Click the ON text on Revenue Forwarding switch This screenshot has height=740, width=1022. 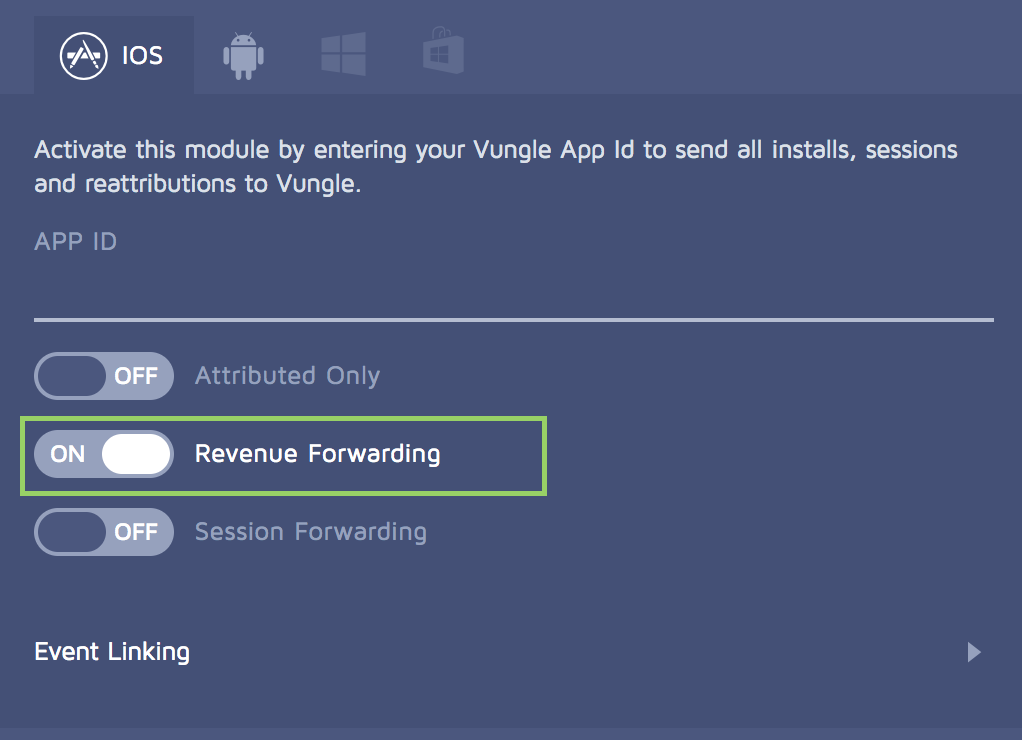click(x=68, y=454)
